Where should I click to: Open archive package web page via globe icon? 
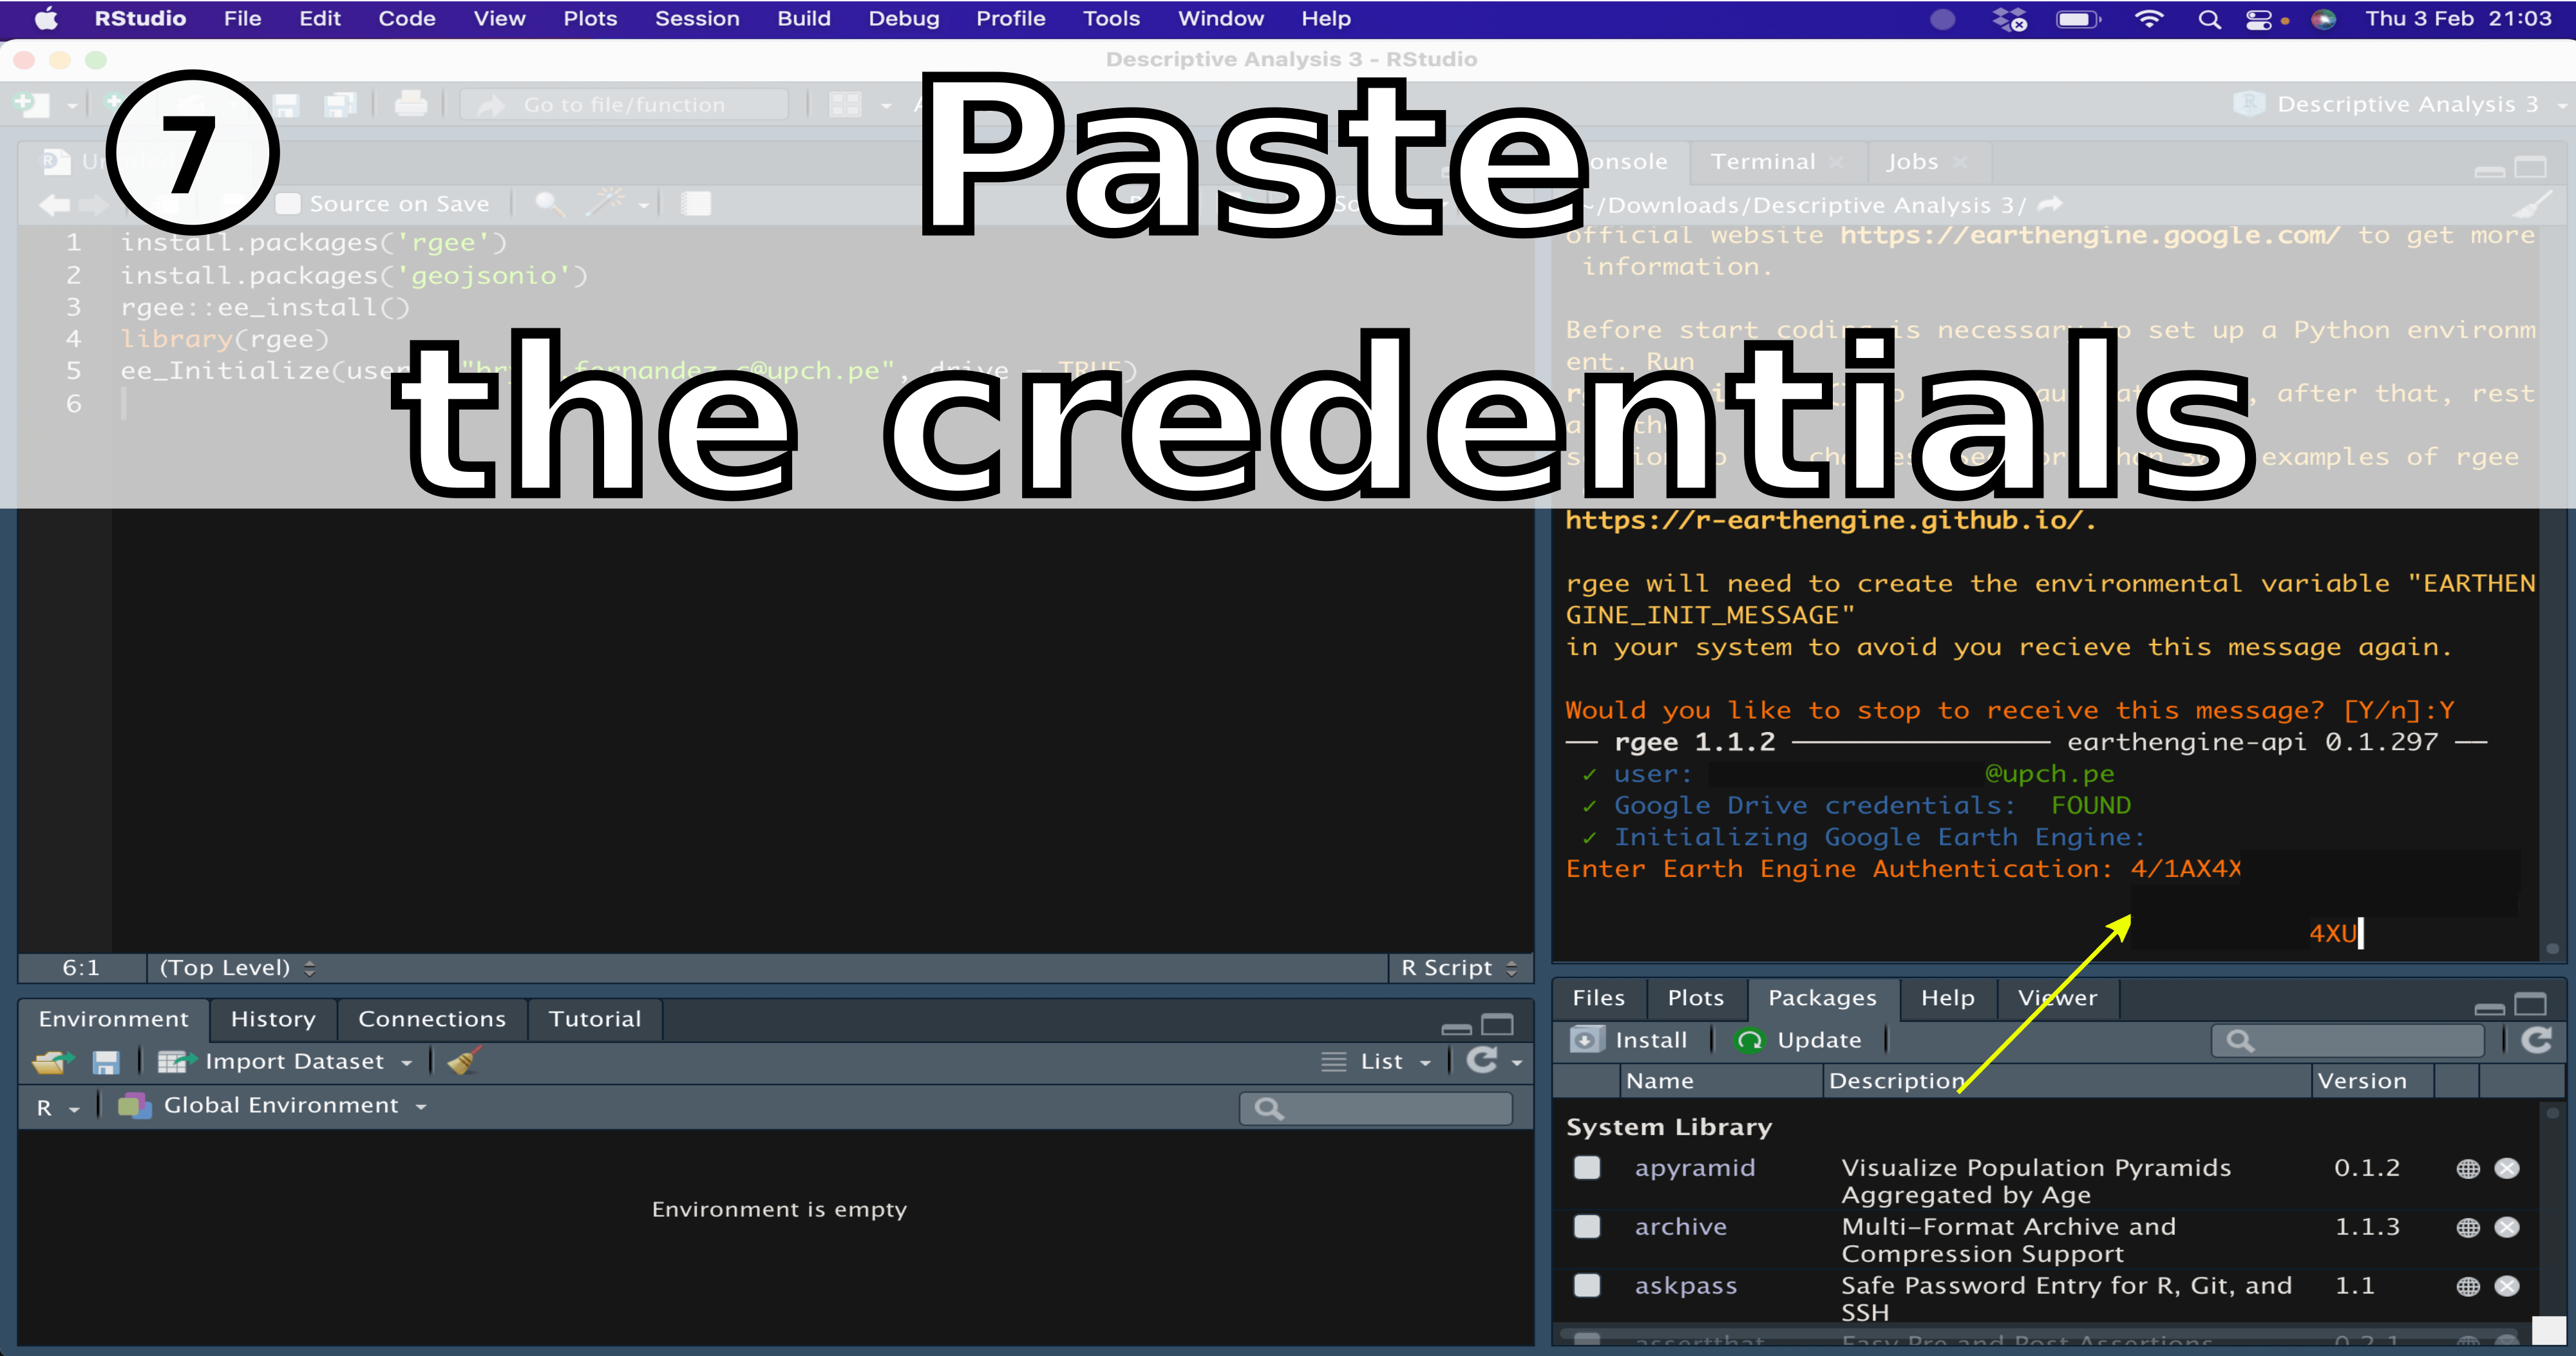[2468, 1227]
